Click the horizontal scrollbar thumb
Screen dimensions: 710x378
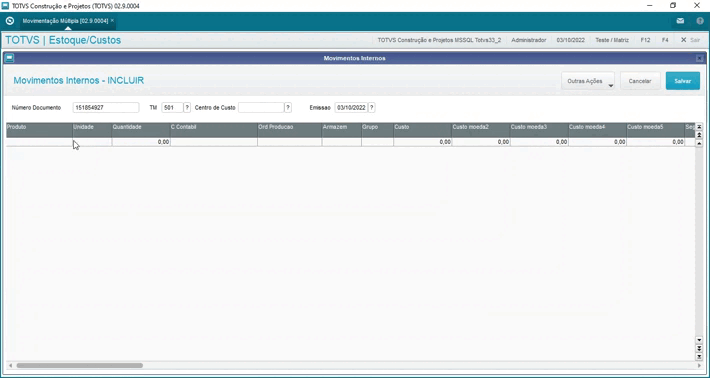coord(79,365)
